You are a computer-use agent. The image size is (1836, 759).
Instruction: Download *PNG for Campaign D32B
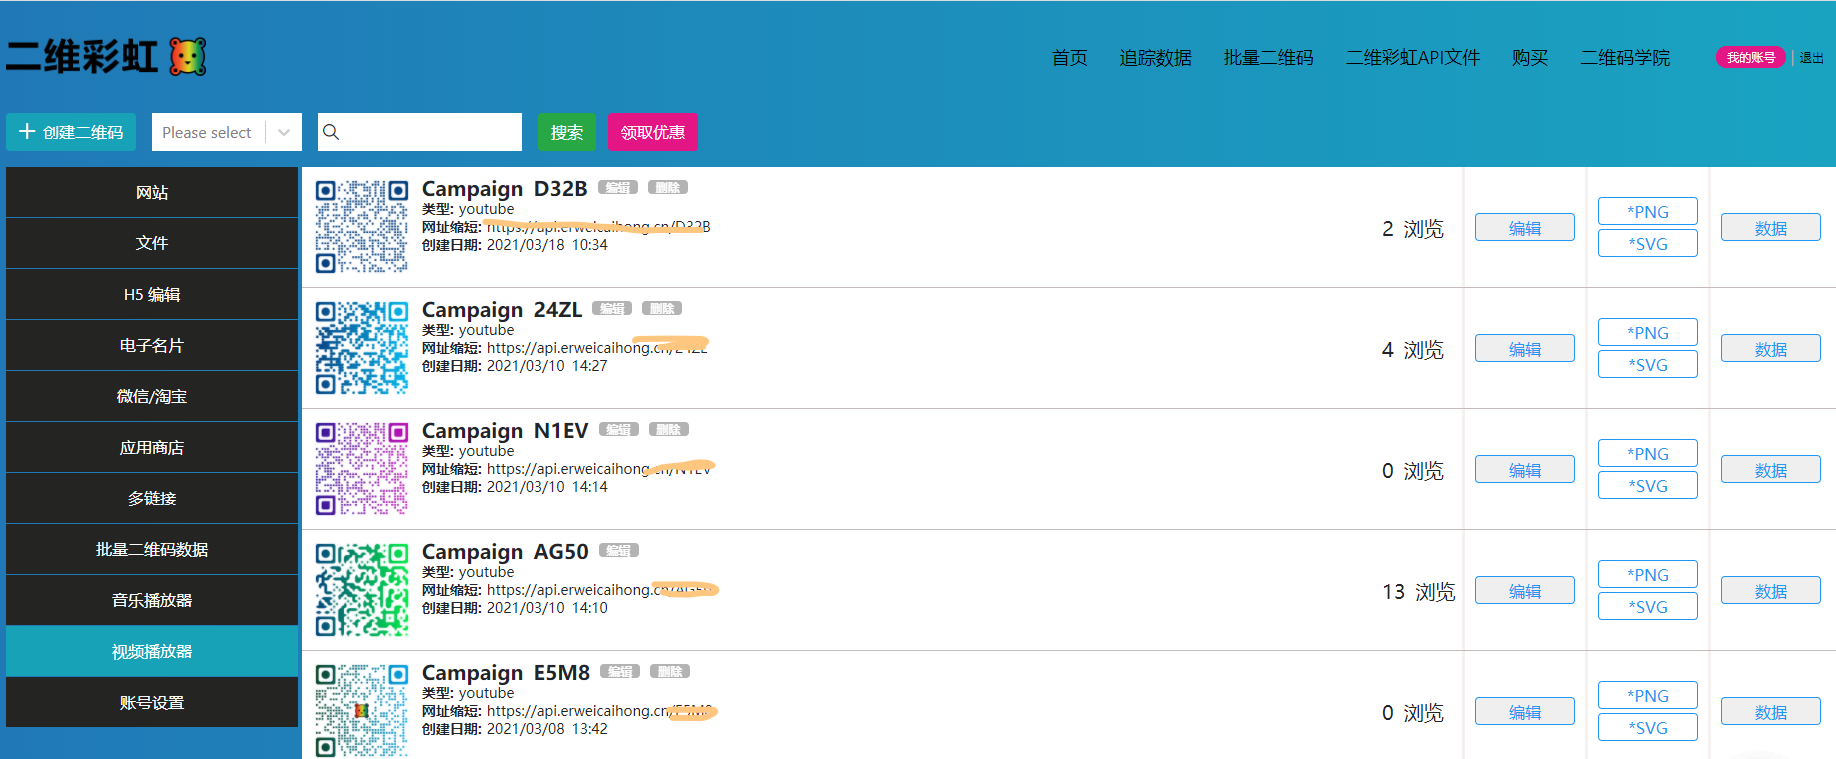coord(1648,212)
